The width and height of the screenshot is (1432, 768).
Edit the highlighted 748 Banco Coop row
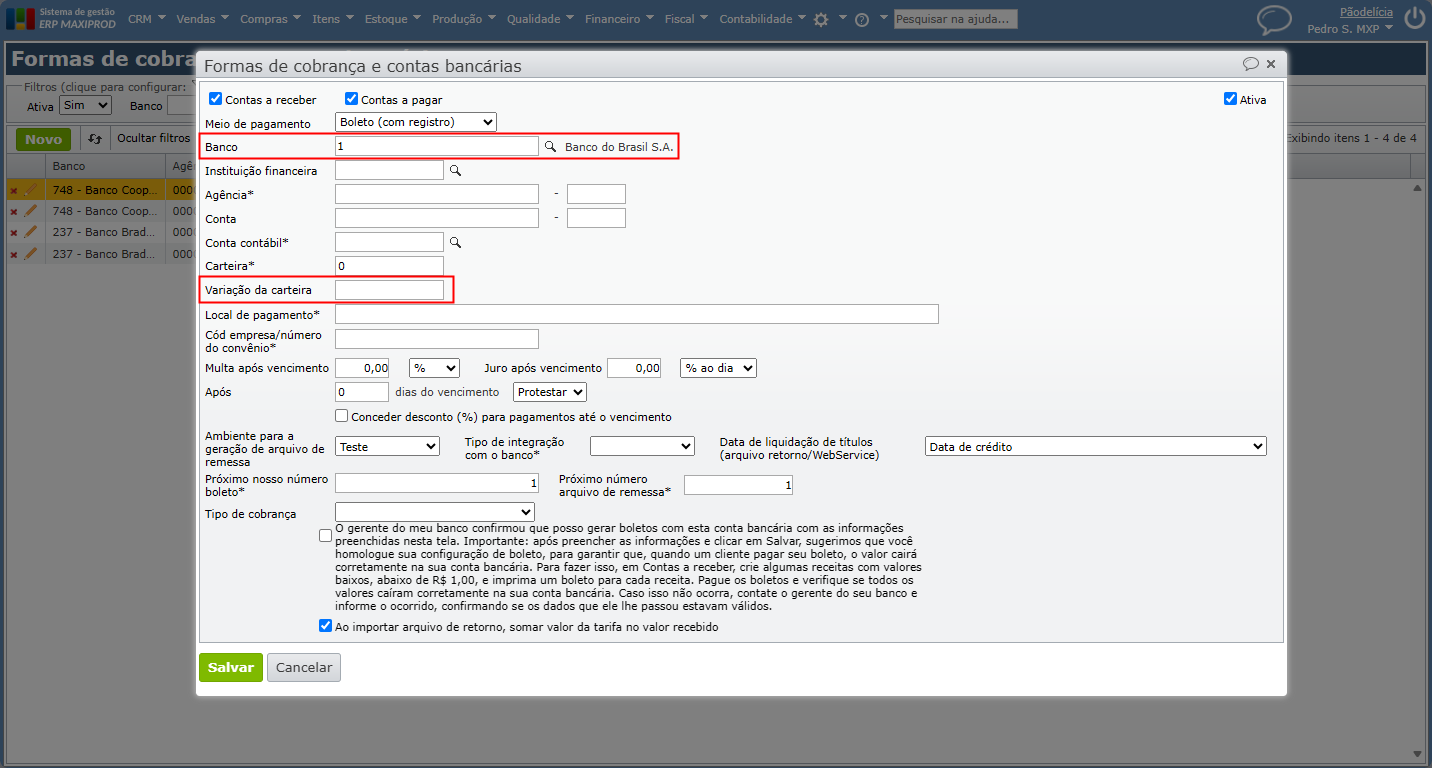30,188
